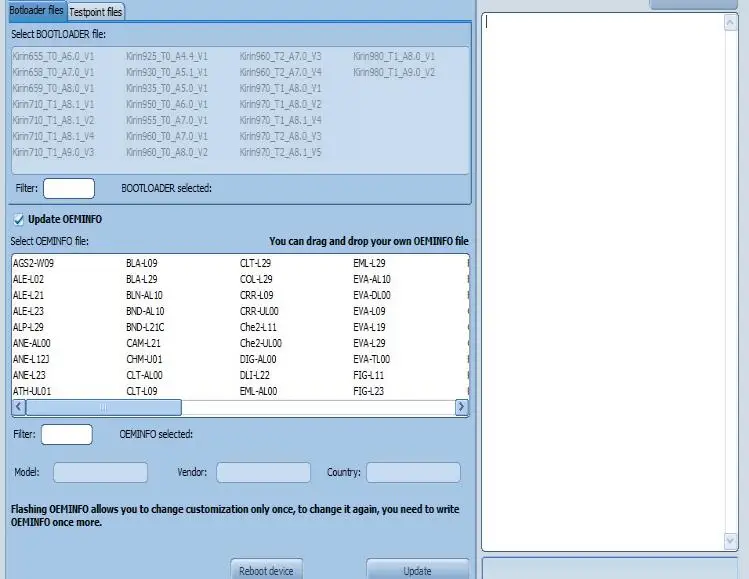Select BLN-AL10 in the OEMINFO list

click(x=144, y=295)
